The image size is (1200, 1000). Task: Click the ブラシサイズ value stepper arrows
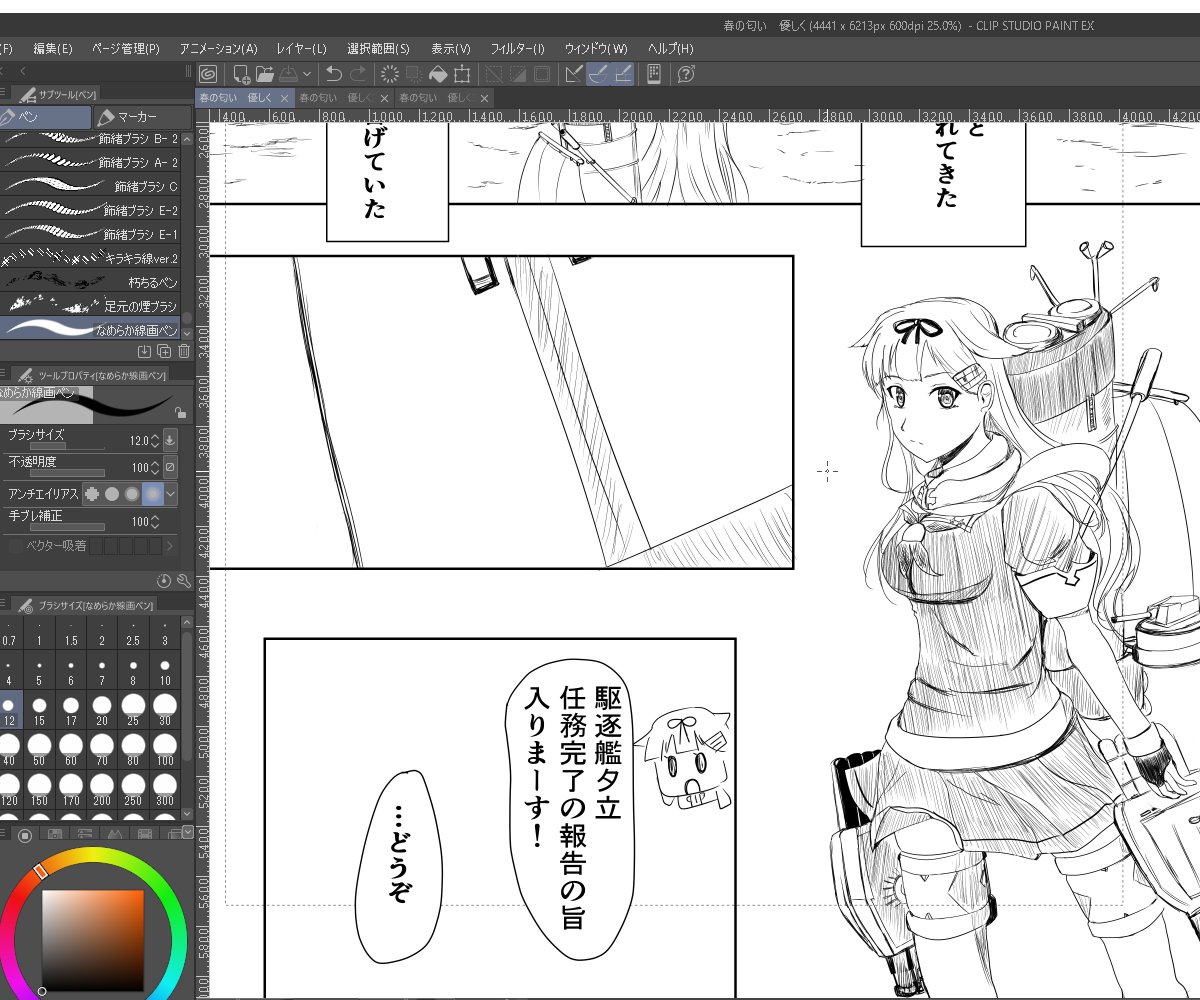coord(154,440)
